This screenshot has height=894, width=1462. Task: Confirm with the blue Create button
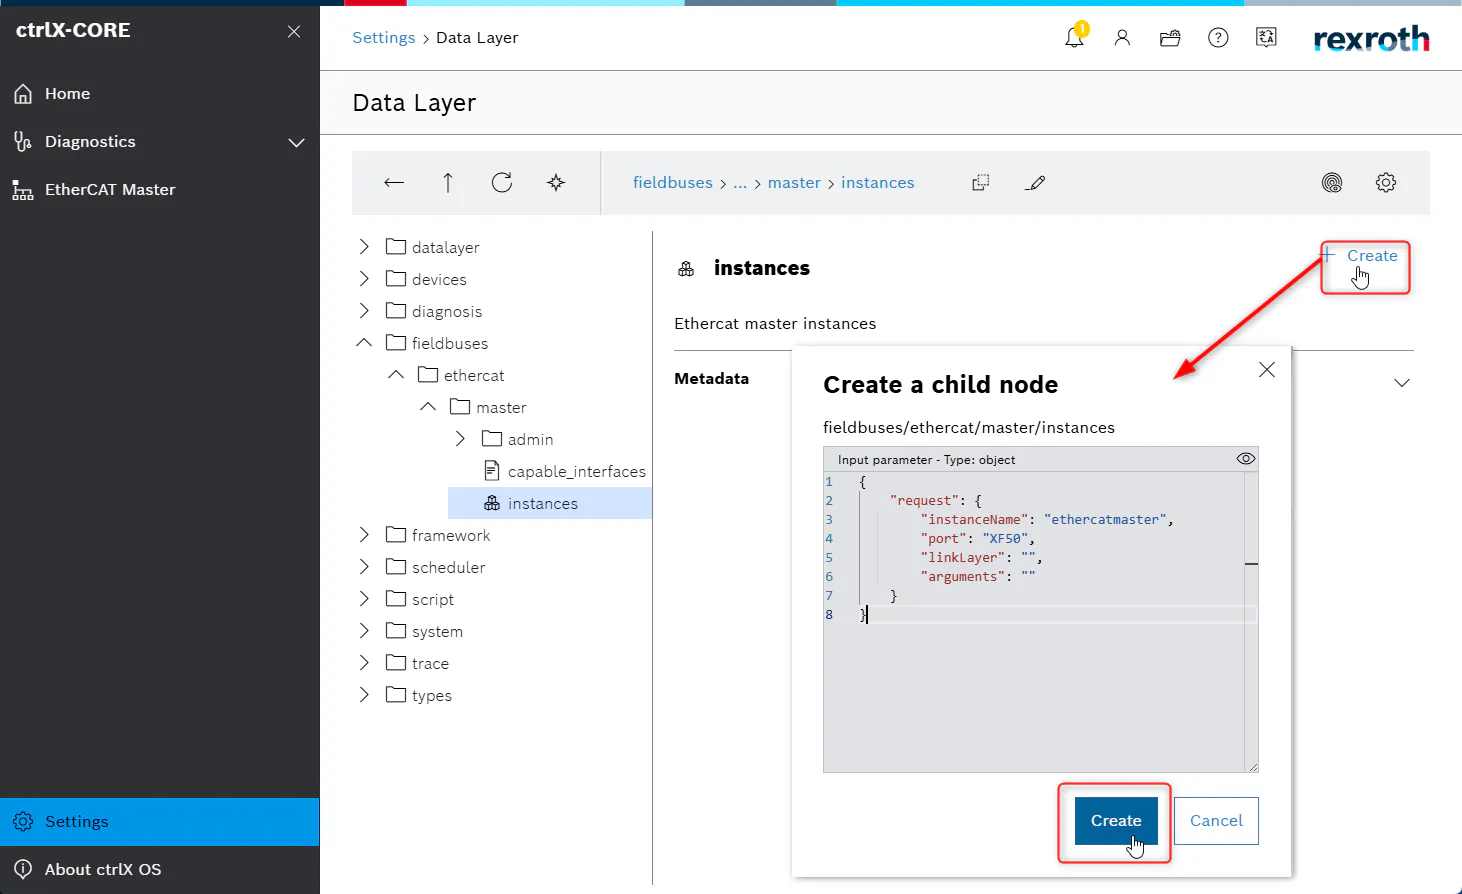point(1116,821)
